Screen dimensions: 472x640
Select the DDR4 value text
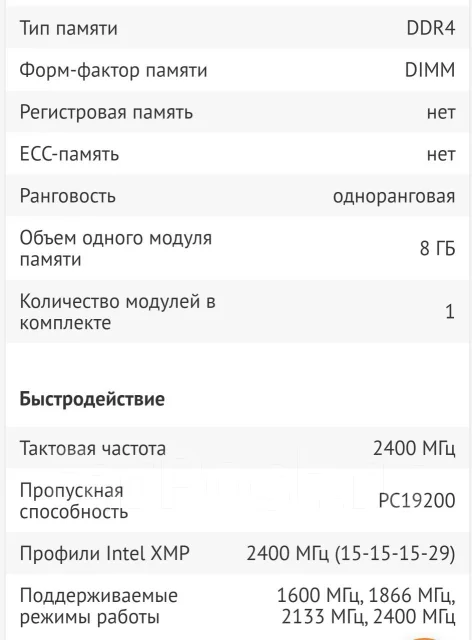431,28
